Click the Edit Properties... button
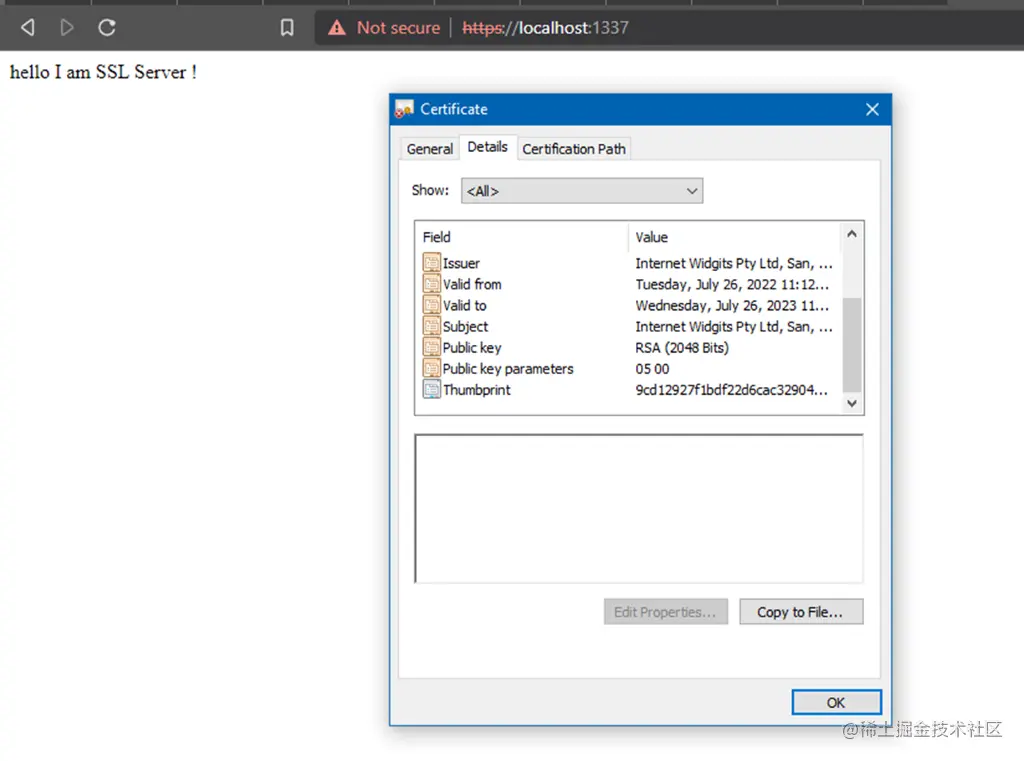The image size is (1024, 761). [665, 612]
